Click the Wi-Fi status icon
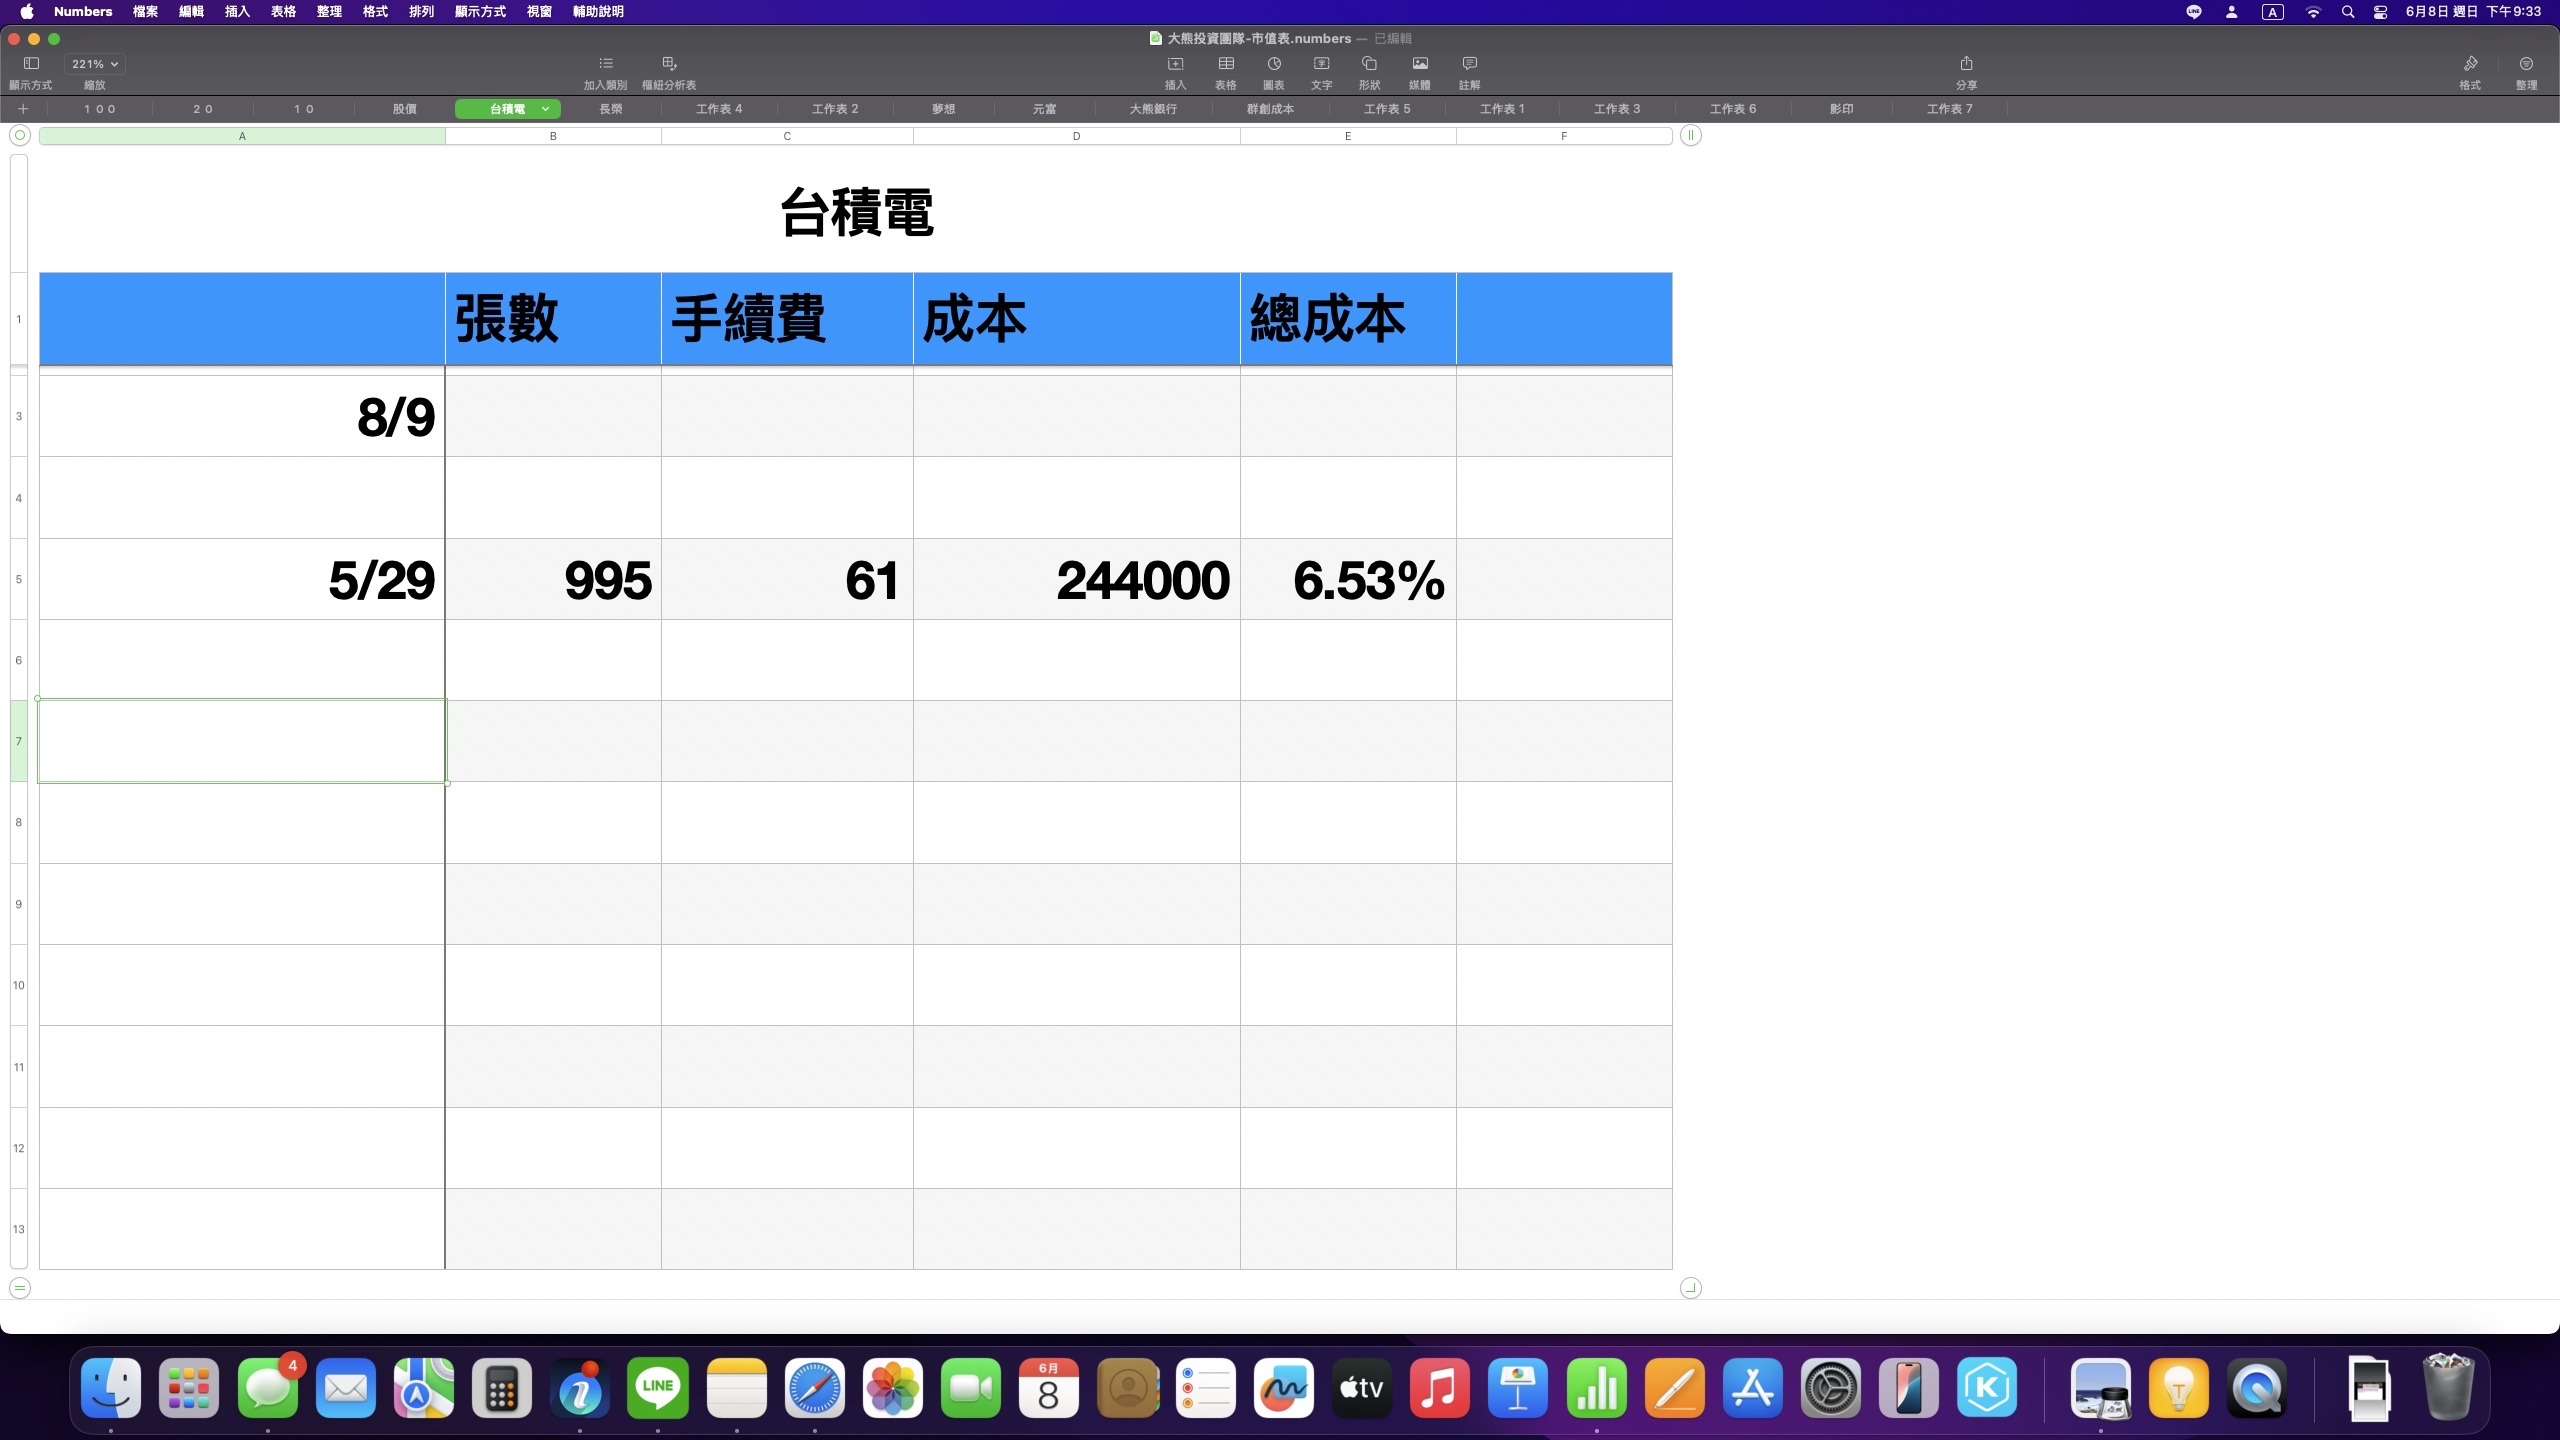Viewport: 2560px width, 1440px height. point(2313,12)
